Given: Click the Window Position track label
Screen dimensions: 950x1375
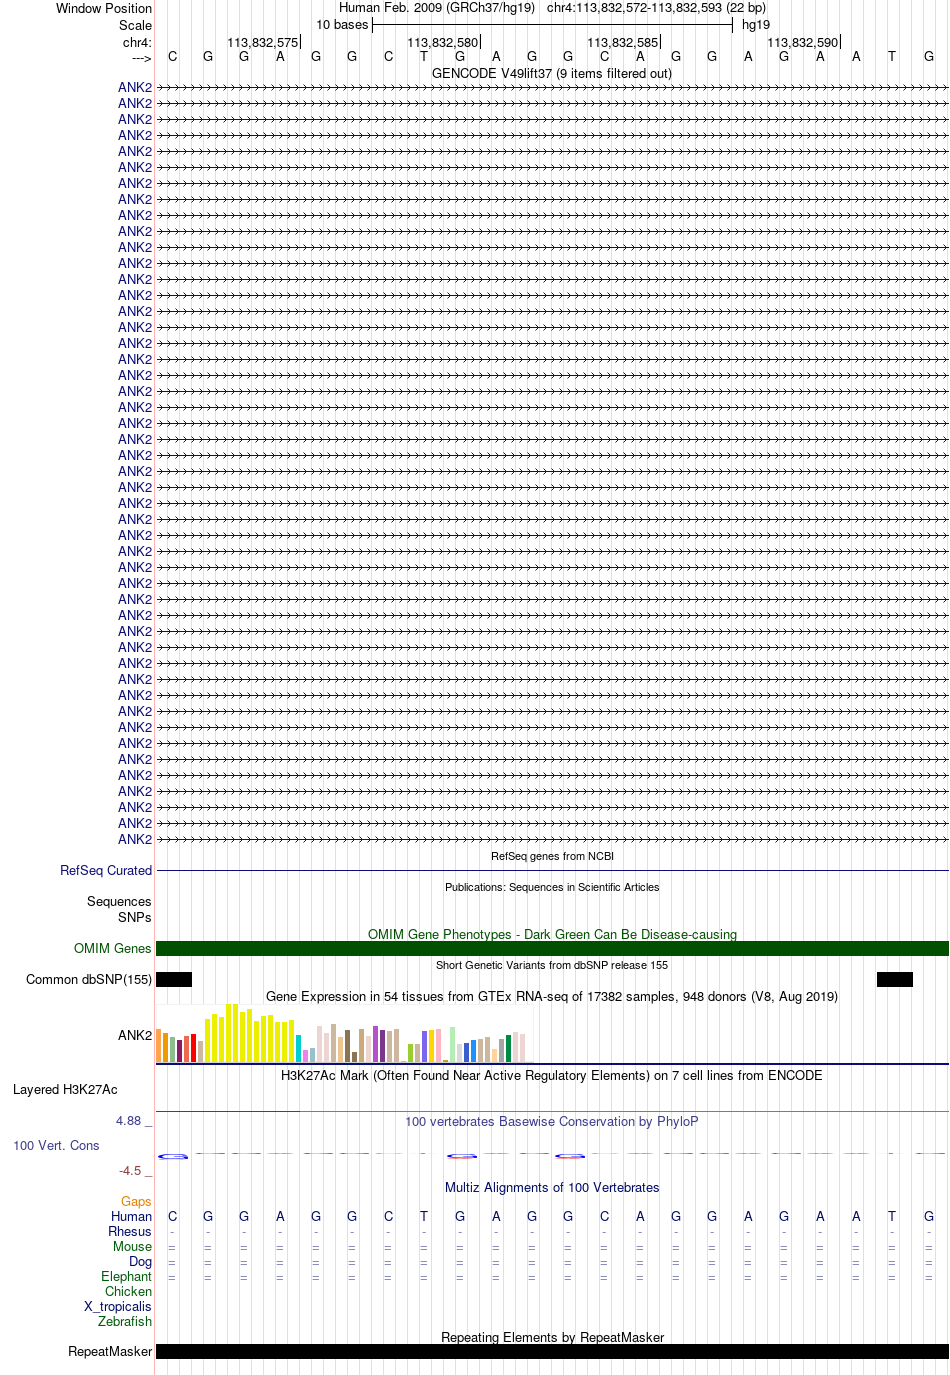Looking at the screenshot, I should [x=104, y=8].
